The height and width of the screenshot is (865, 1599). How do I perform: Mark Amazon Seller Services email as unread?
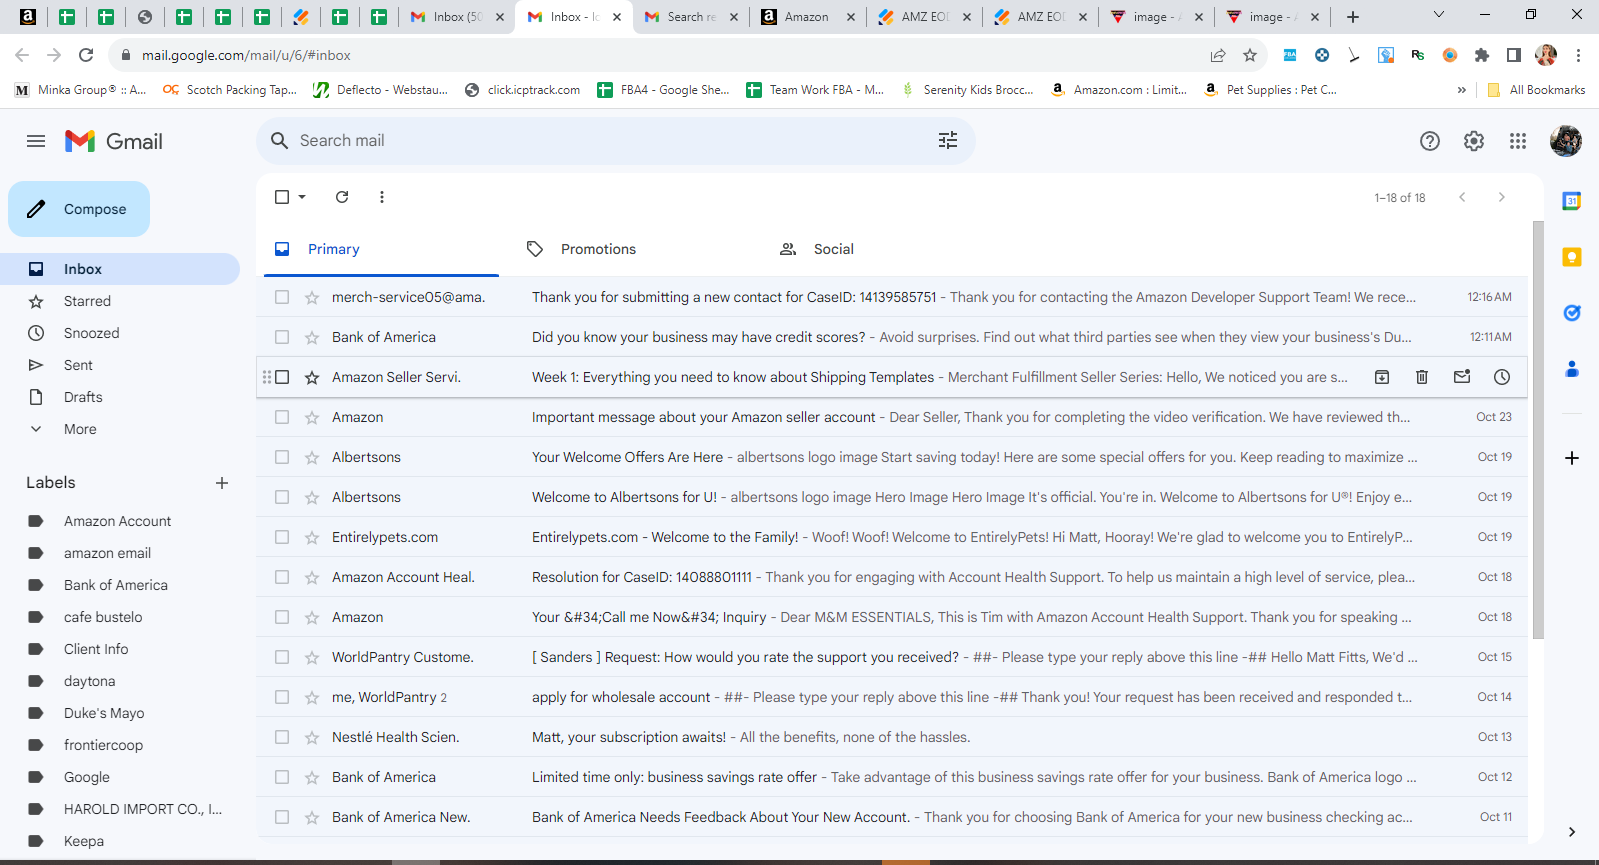(1462, 377)
